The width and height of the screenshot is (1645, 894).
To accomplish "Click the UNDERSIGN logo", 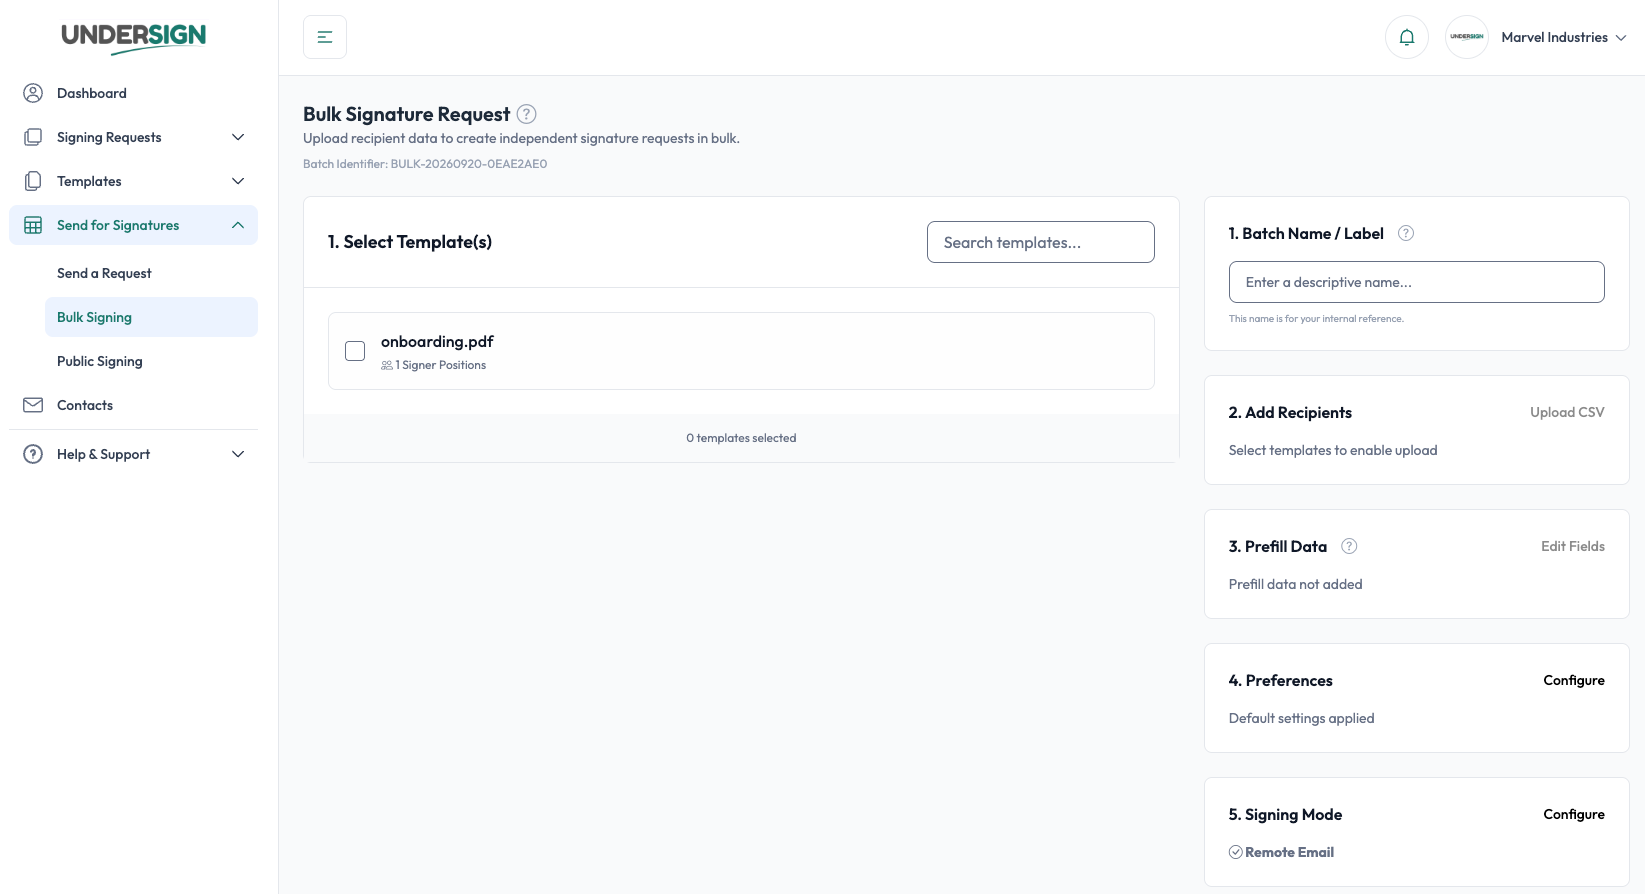I will pos(133,37).
